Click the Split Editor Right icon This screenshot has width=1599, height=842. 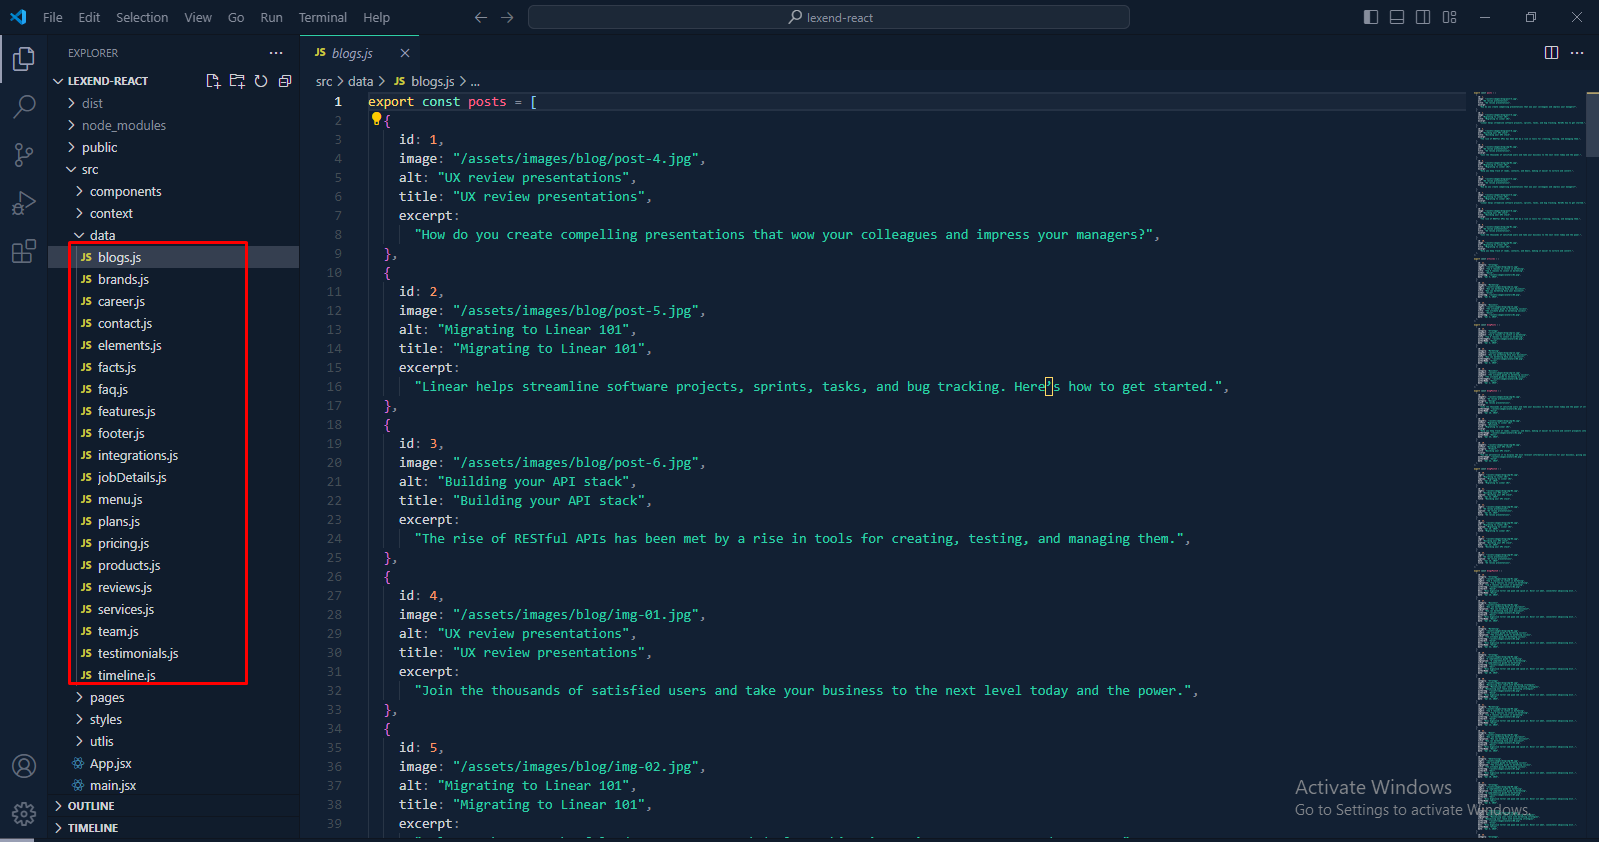1551,53
